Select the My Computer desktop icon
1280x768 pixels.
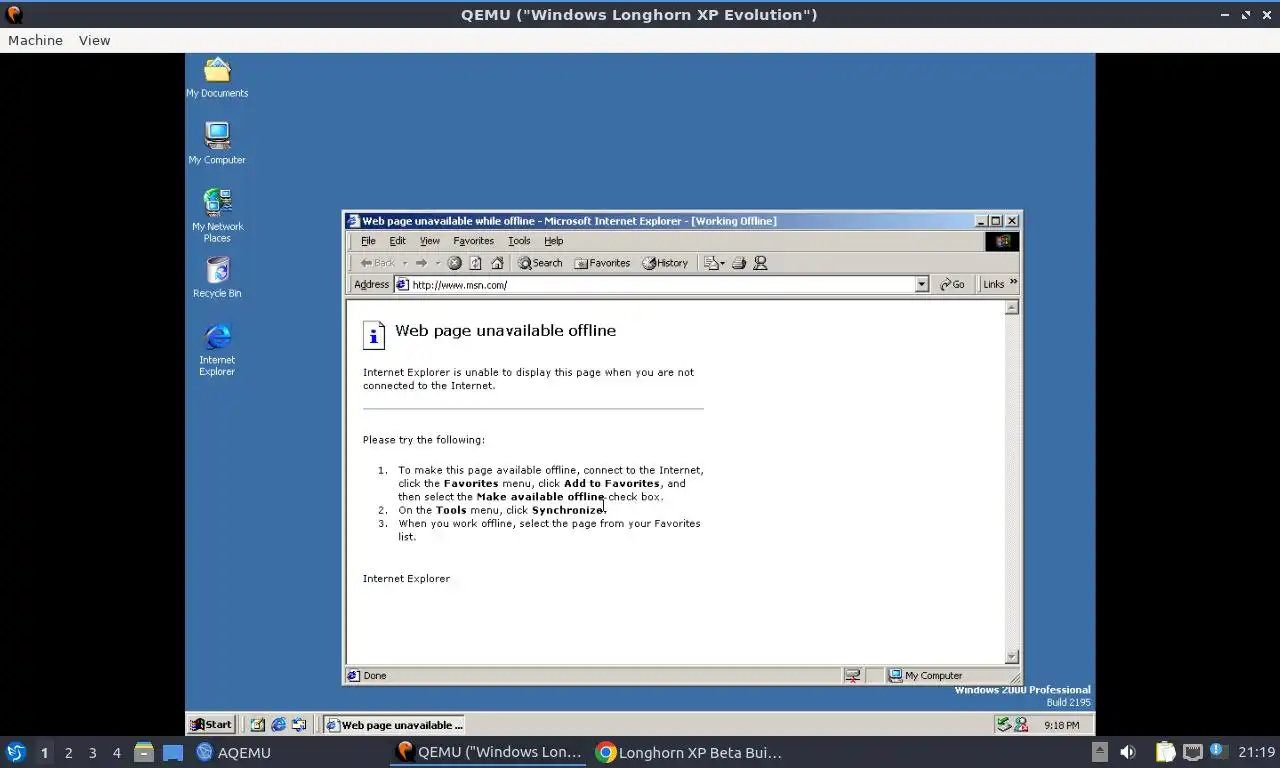[217, 144]
